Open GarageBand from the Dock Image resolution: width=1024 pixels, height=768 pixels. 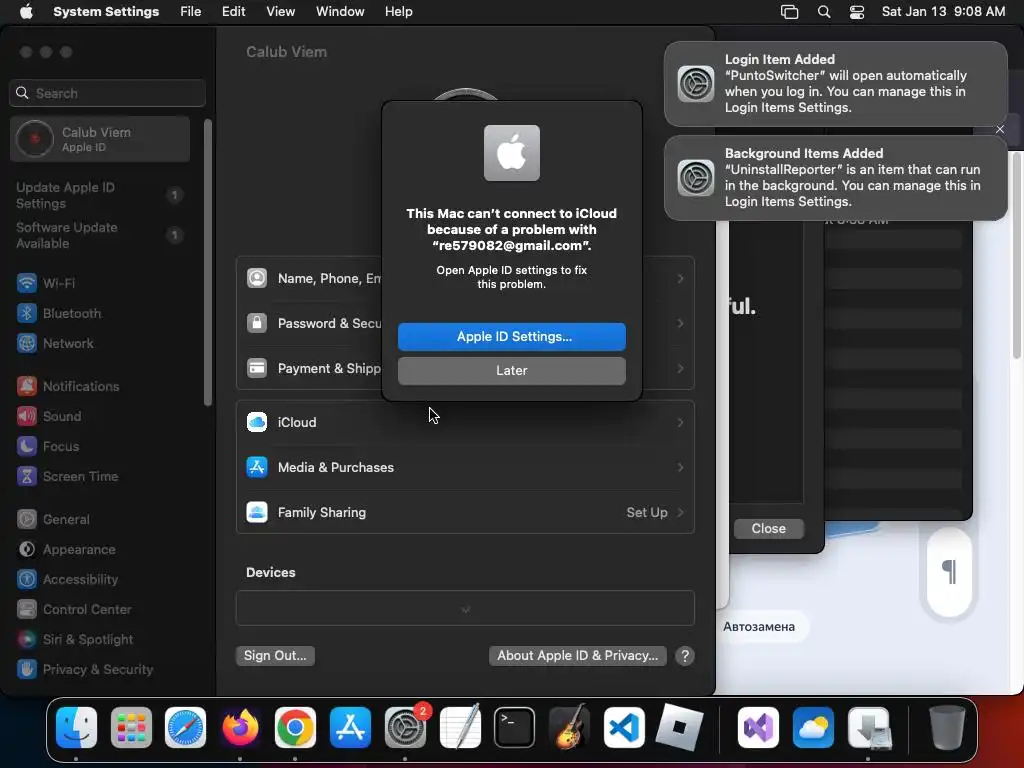[x=569, y=728]
